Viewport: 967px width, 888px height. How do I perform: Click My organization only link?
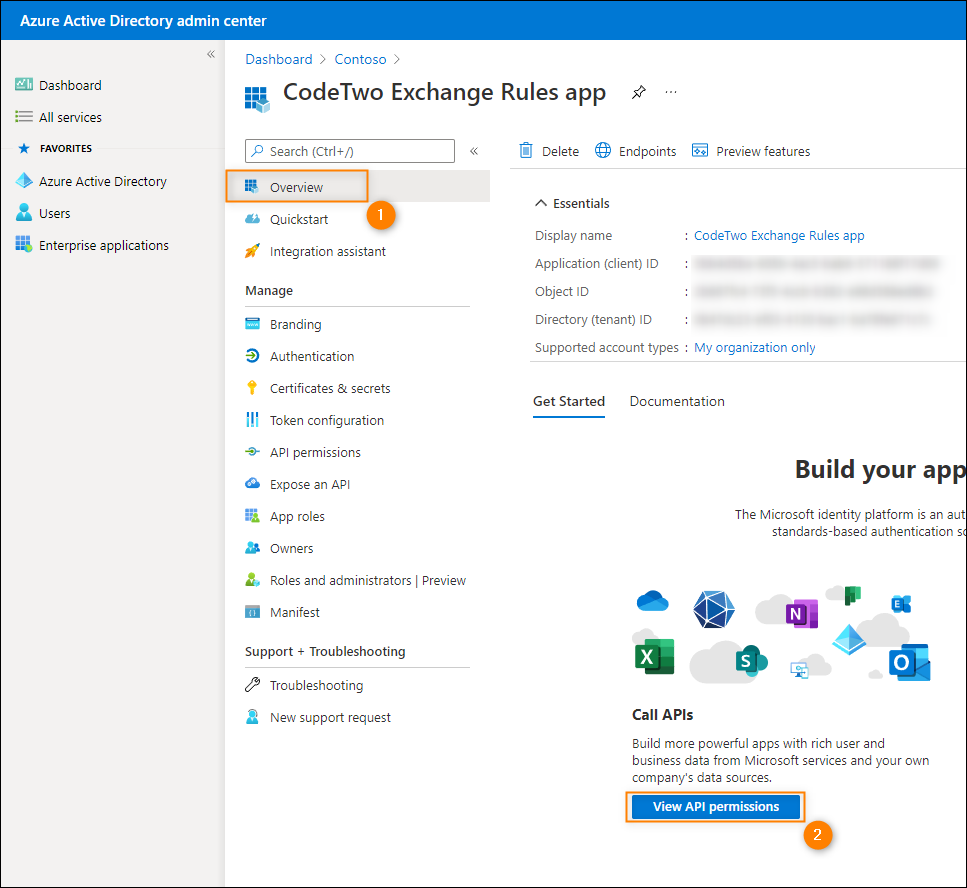754,347
